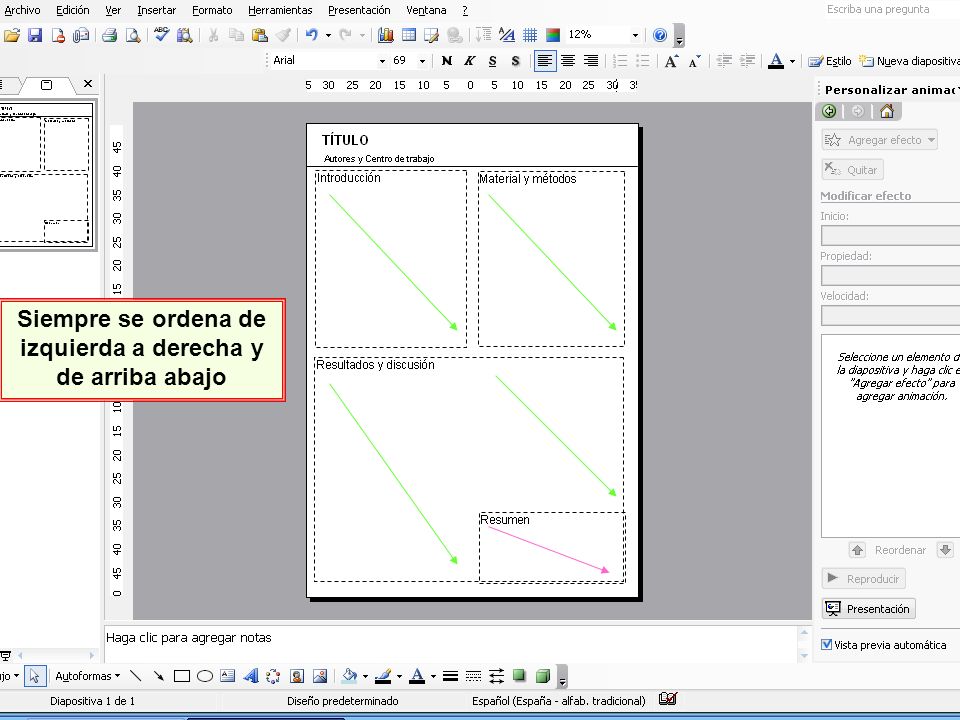Screen dimensions: 960x720
Task: Copy the selection using the copy icon
Action: click(236, 35)
